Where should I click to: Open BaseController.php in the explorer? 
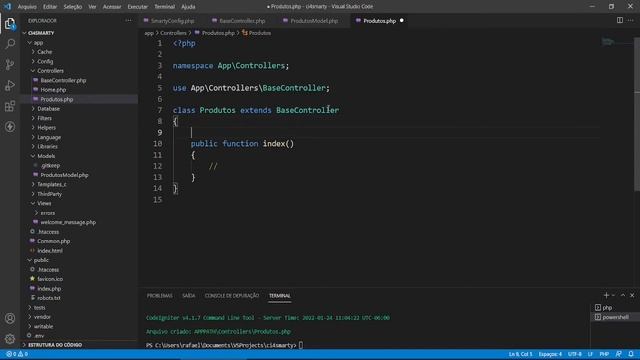coord(63,80)
